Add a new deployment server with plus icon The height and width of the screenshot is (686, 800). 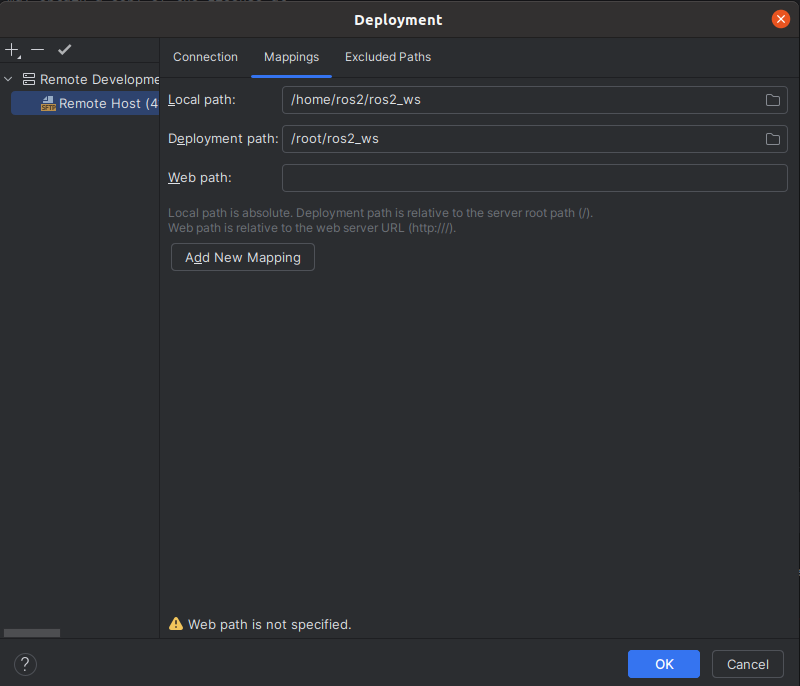[12, 50]
